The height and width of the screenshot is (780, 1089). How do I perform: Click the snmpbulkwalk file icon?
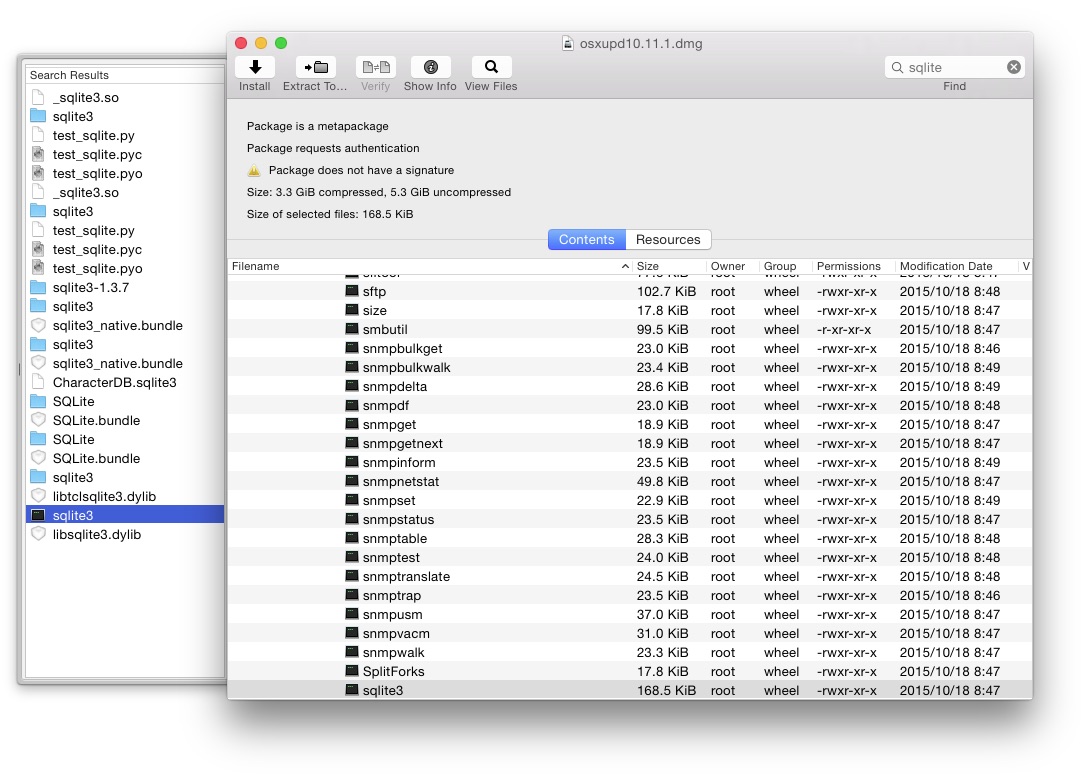pos(352,367)
